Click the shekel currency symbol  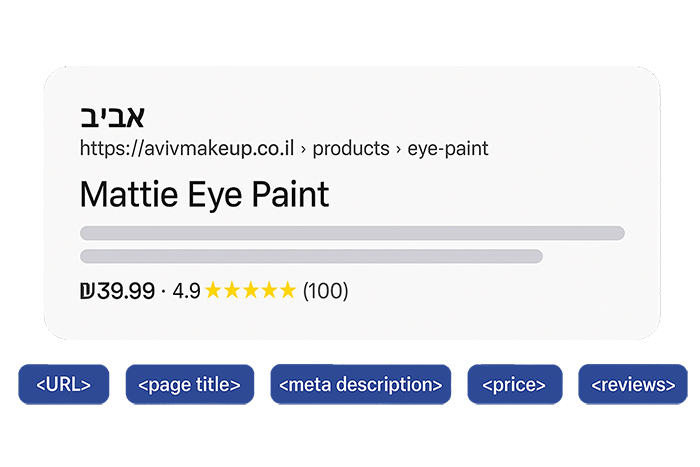(x=87, y=291)
